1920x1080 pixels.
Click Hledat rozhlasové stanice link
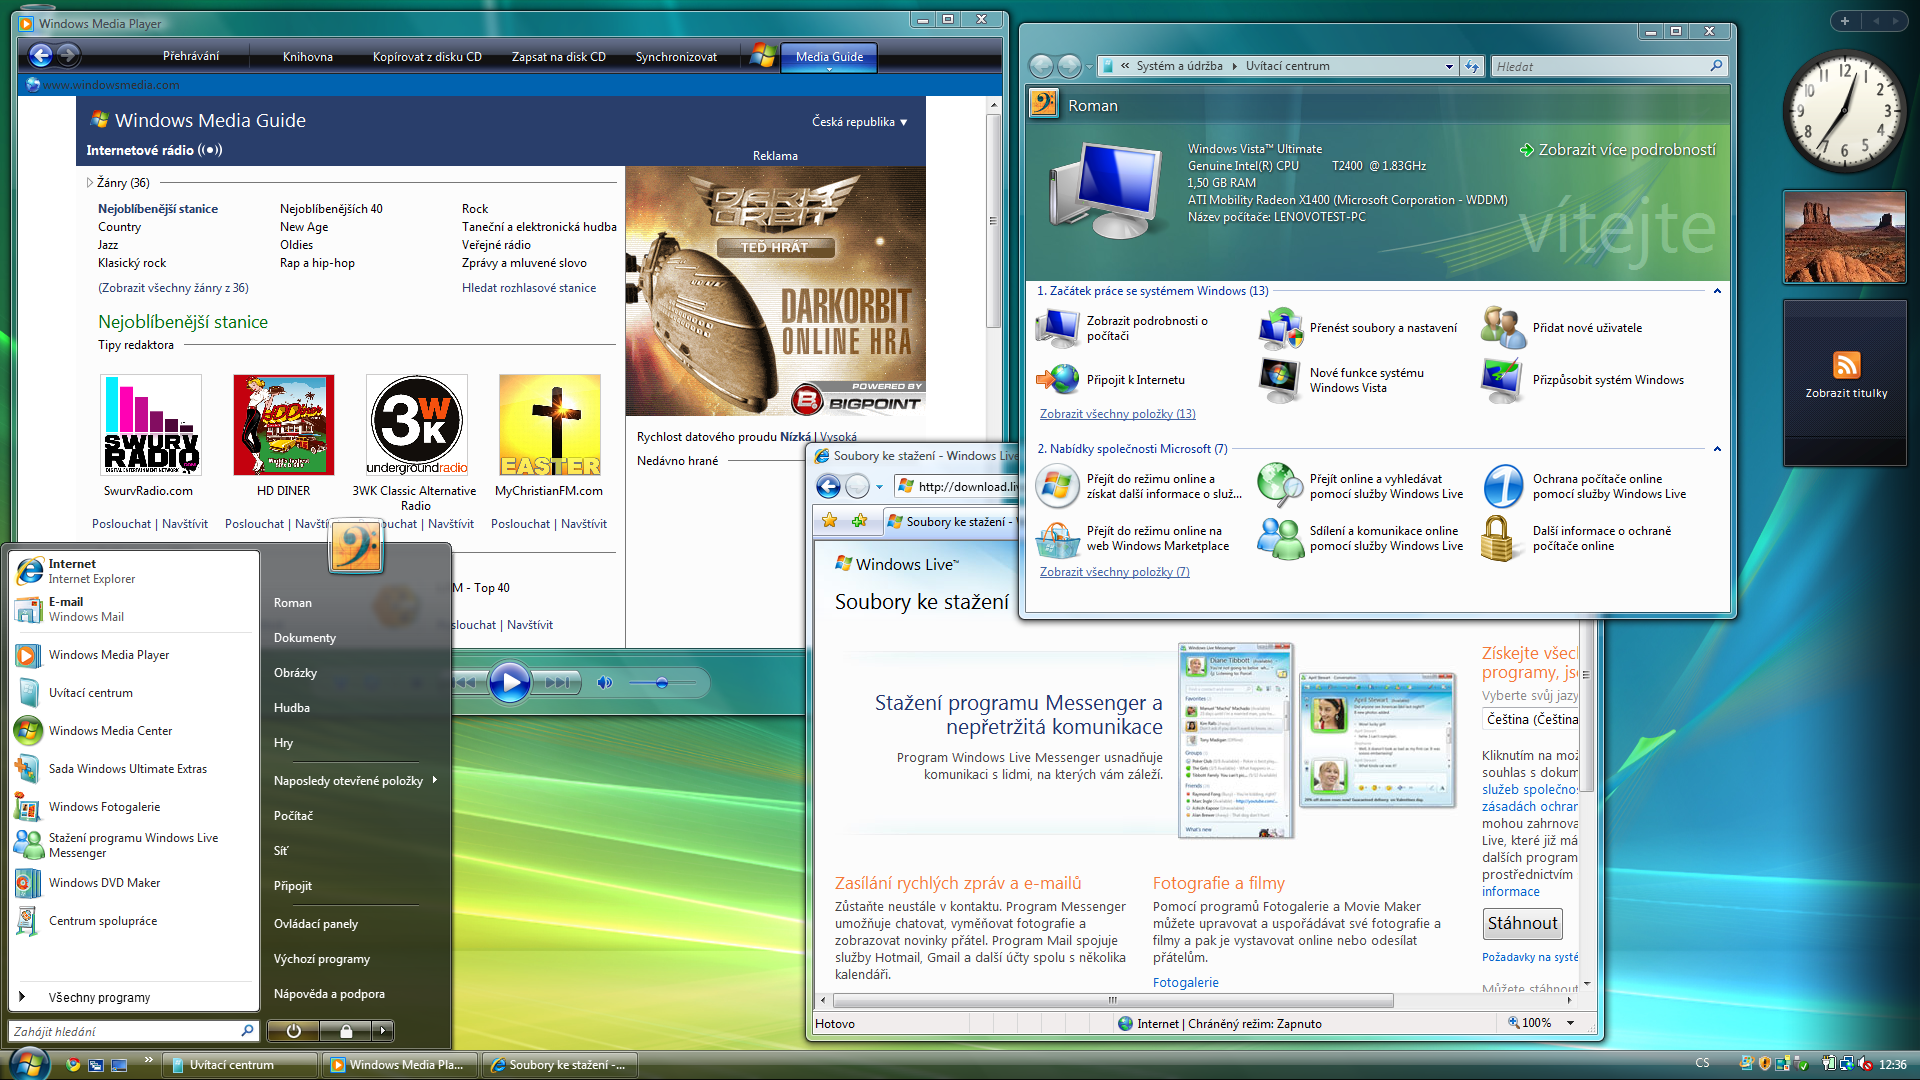tap(528, 288)
